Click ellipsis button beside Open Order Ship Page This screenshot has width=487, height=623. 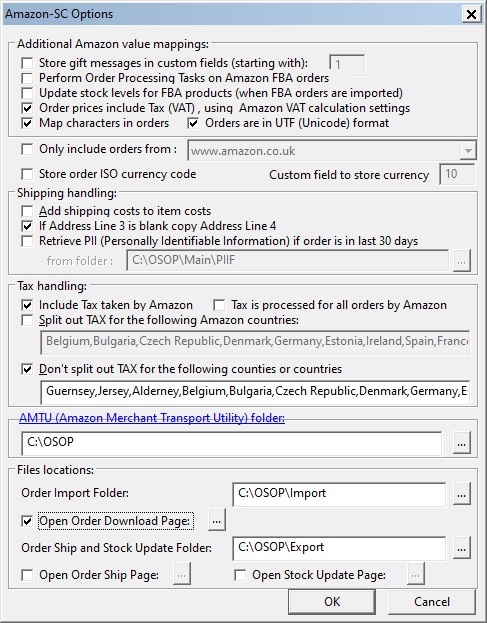click(182, 574)
